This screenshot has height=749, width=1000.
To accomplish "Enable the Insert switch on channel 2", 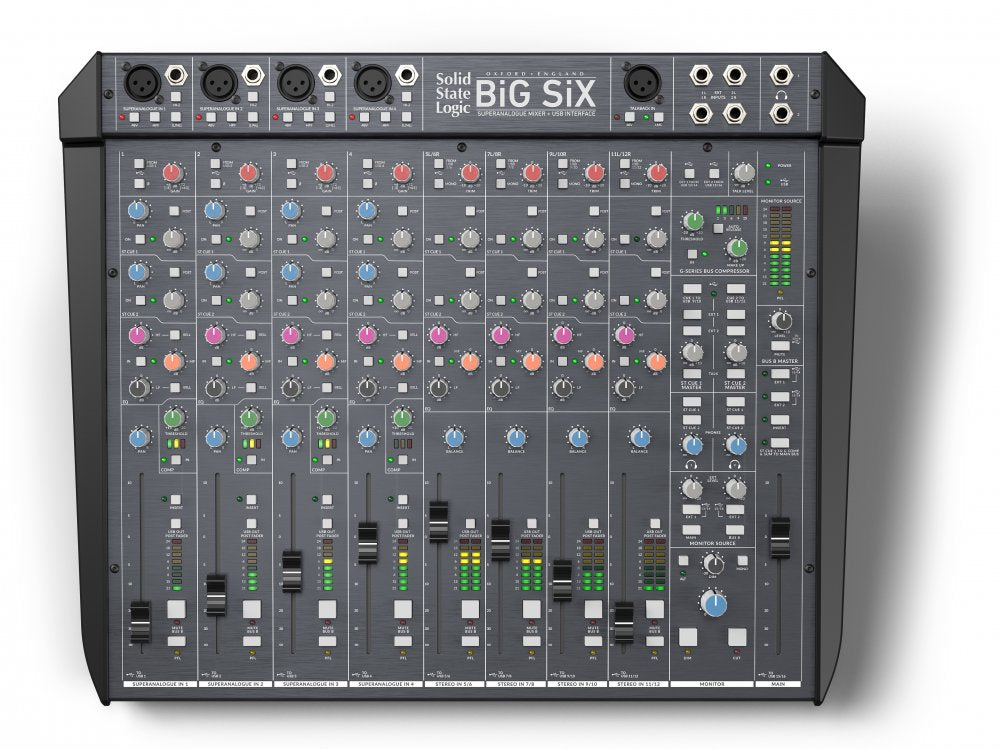I will click(249, 497).
